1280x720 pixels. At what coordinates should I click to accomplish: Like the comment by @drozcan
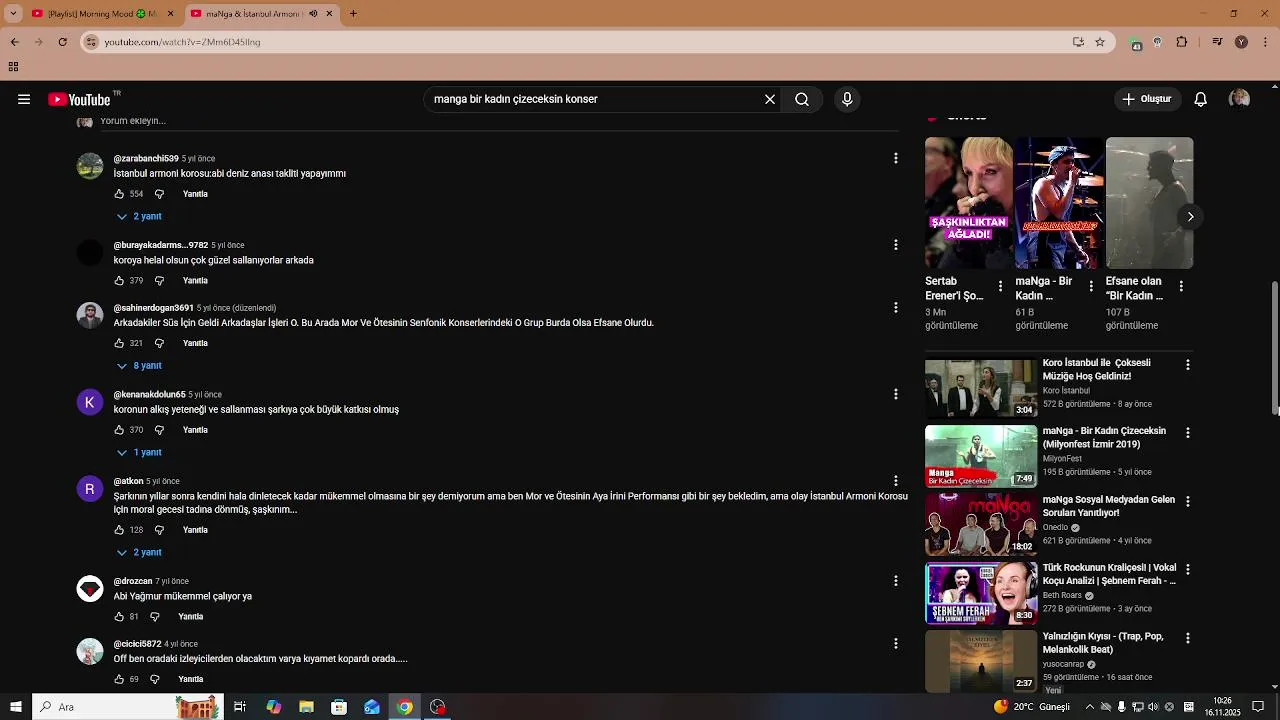(x=119, y=617)
